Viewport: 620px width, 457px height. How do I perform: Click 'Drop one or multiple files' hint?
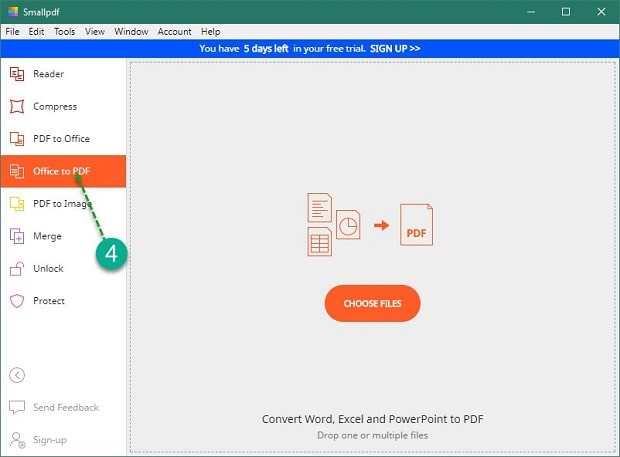point(372,435)
